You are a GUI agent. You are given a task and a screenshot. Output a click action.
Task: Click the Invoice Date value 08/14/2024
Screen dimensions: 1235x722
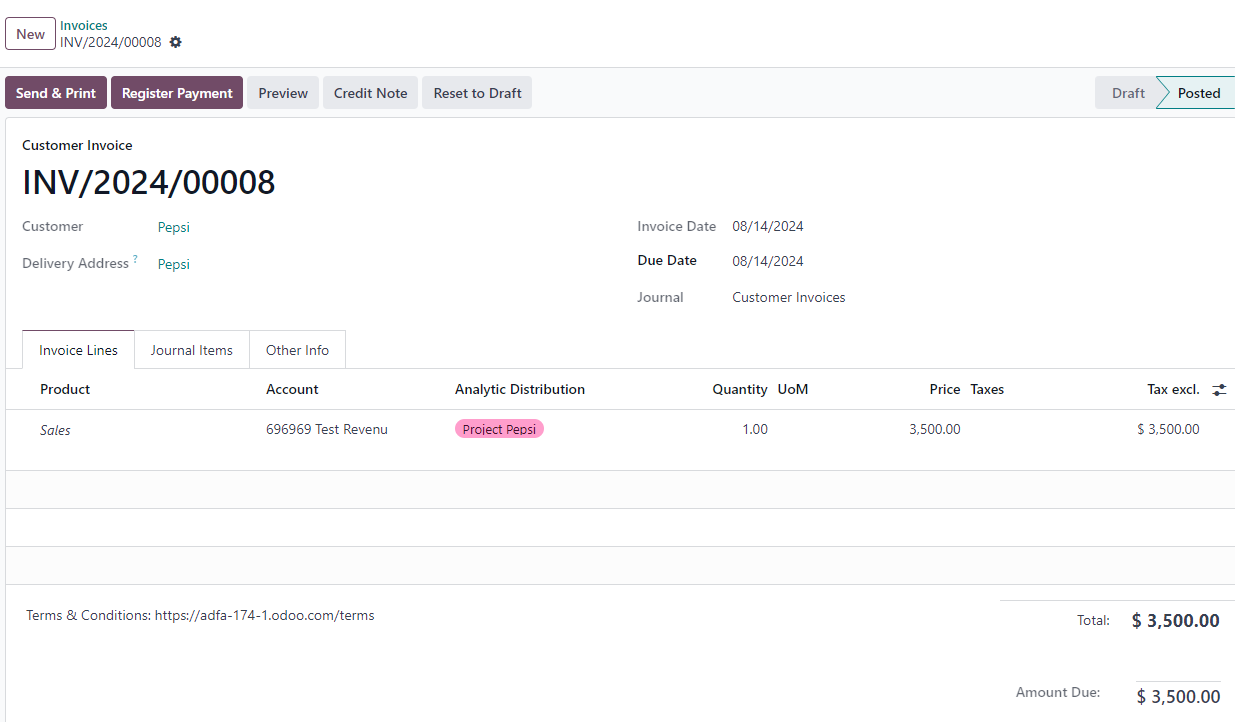pos(768,226)
